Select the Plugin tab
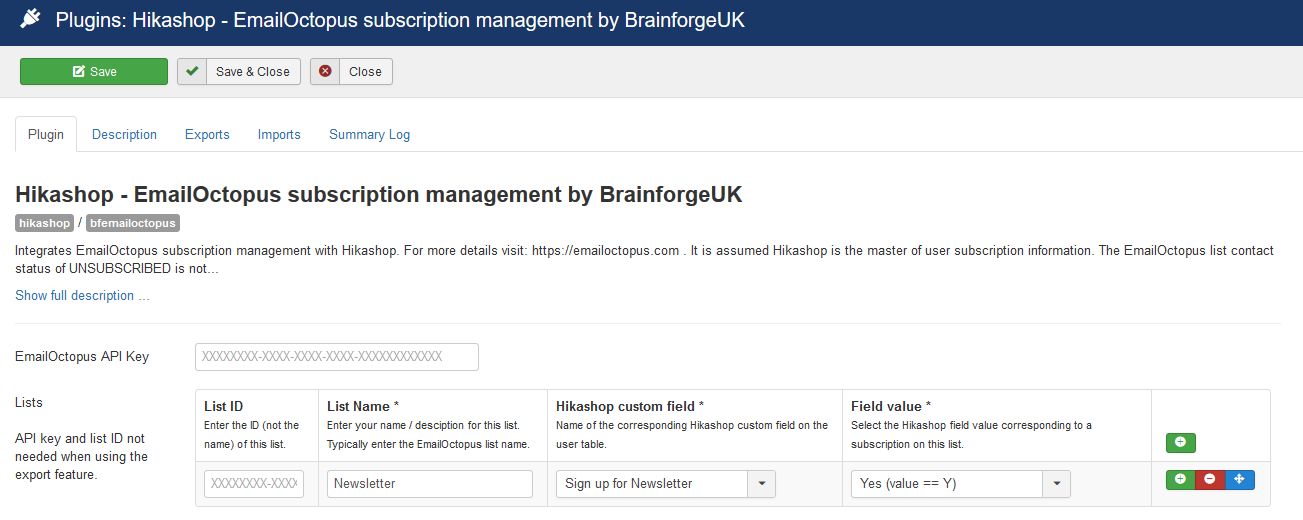 (x=46, y=134)
